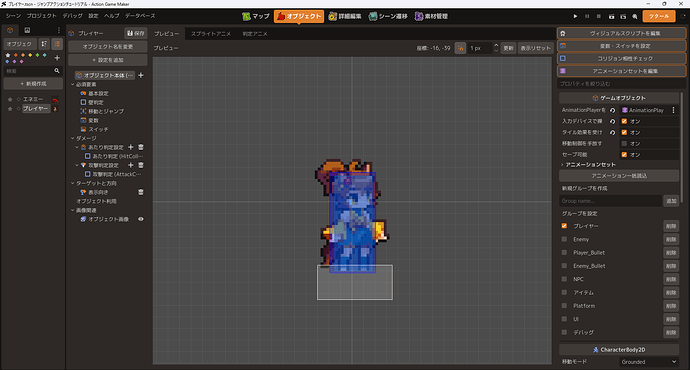Collapse the あたり判定設定 node
690x370 pixels.
point(77,147)
